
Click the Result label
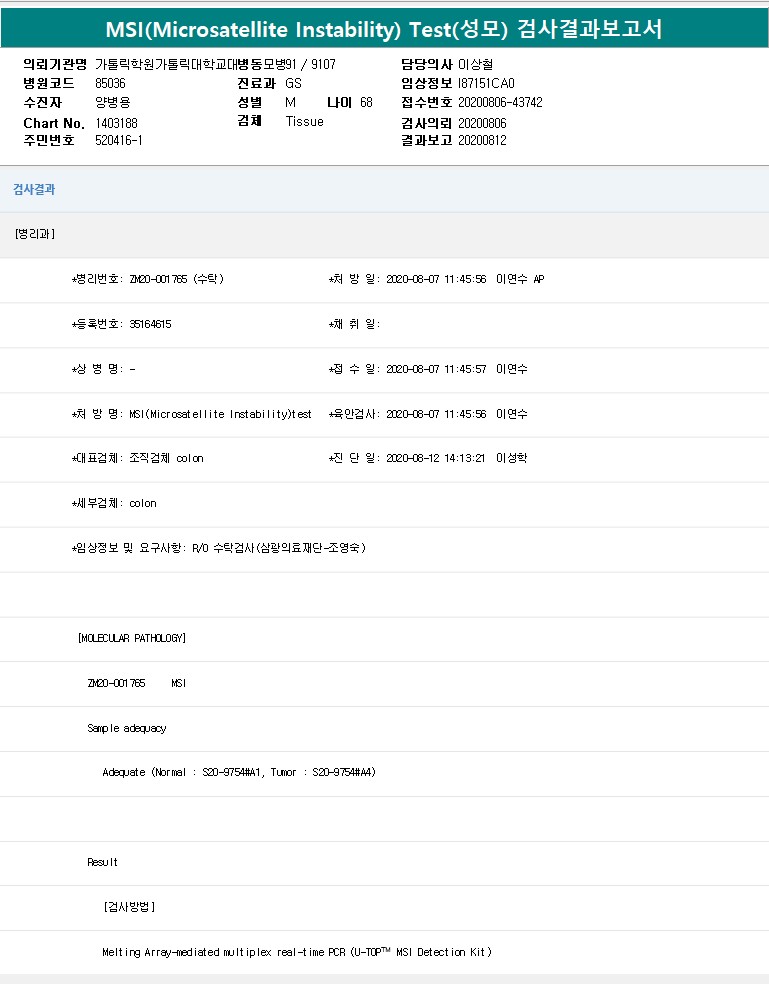tap(102, 862)
